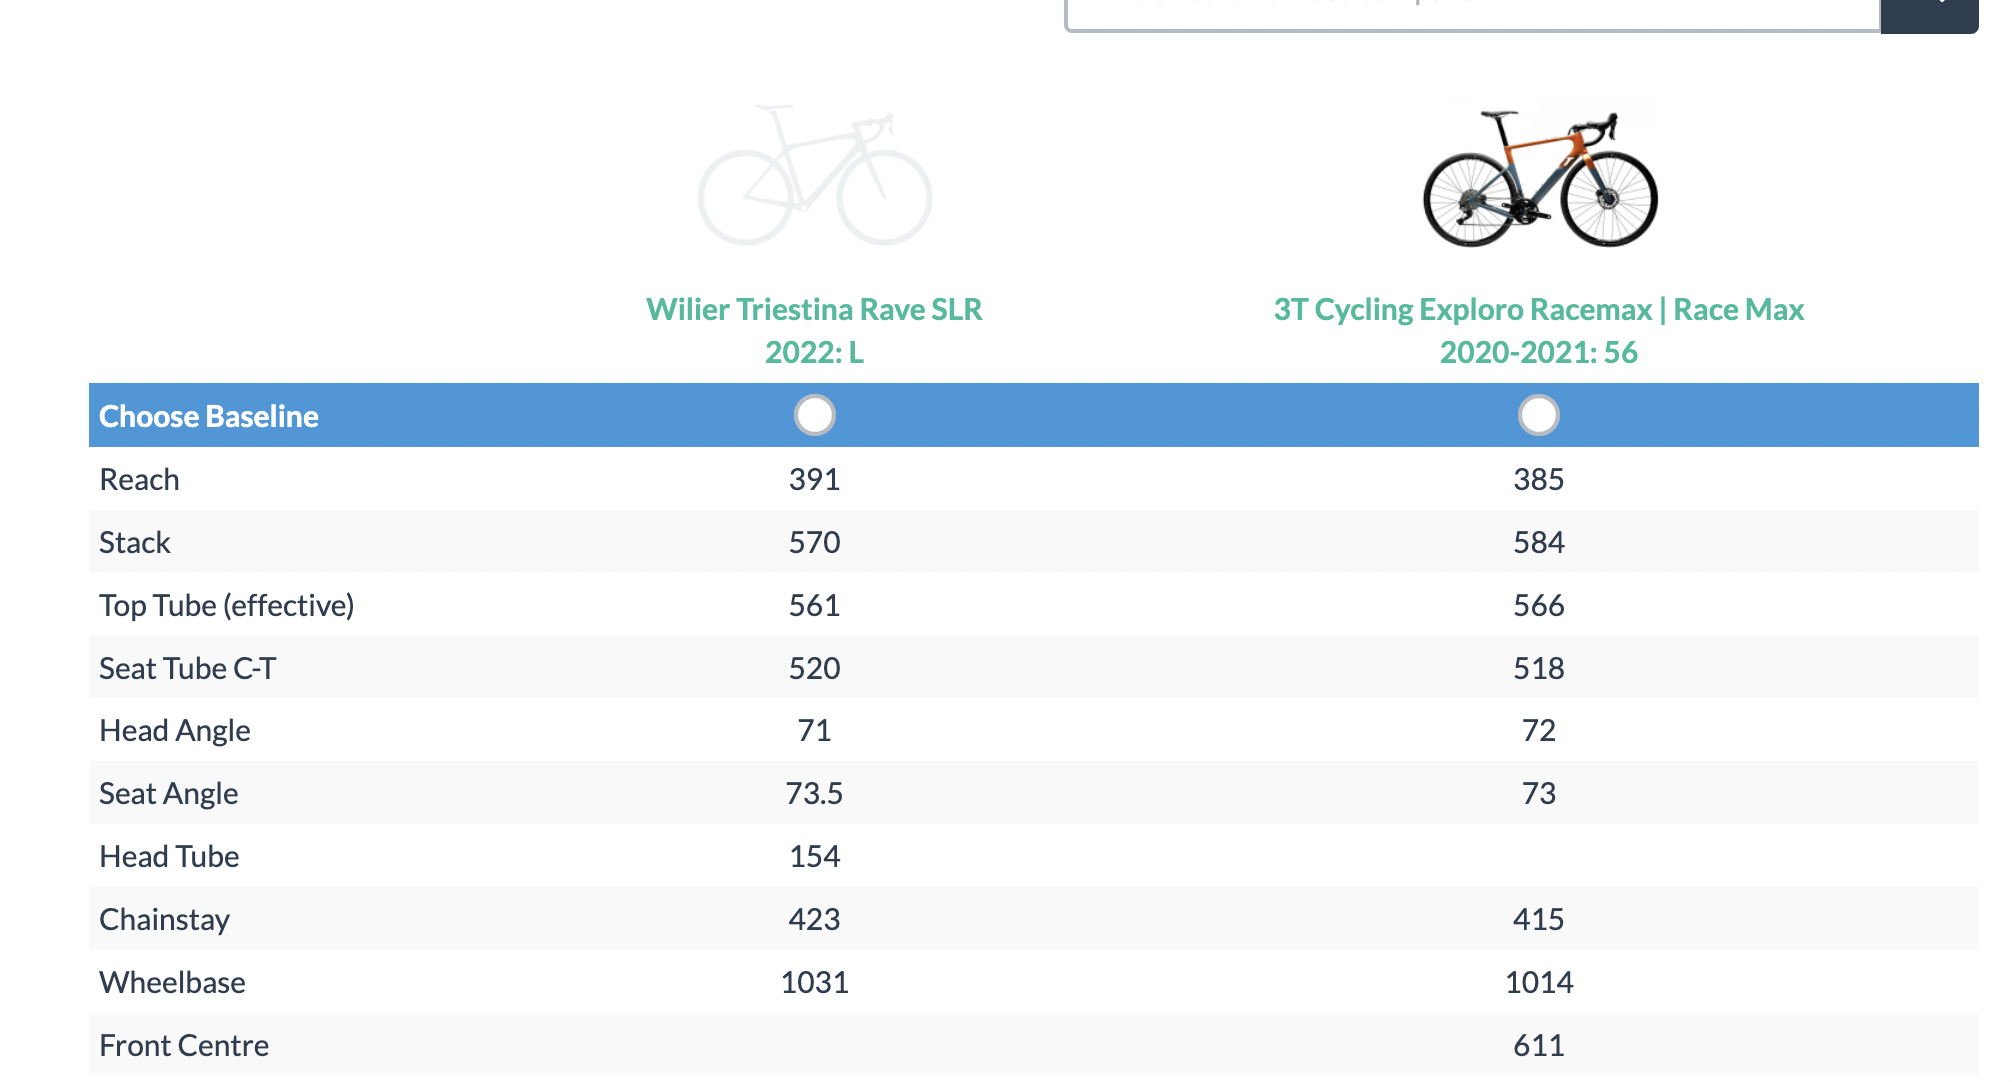Click the Chainstay row label
The height and width of the screenshot is (1082, 2012).
(x=165, y=920)
